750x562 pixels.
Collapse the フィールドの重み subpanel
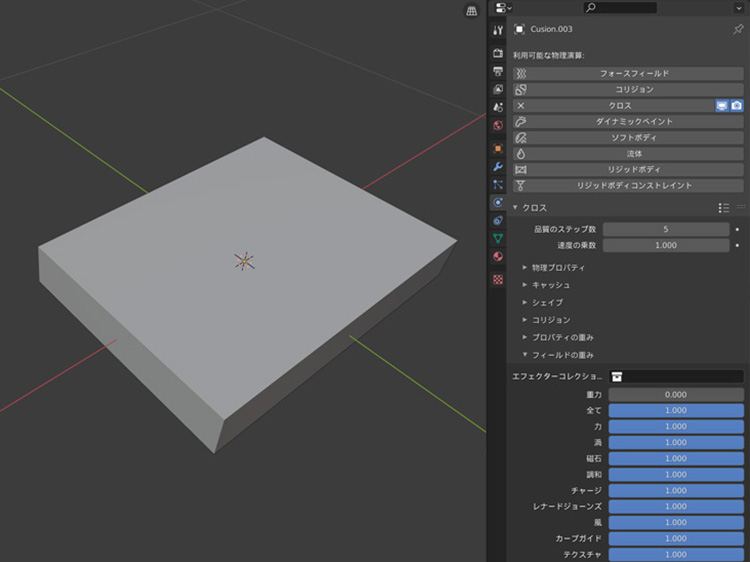tap(562, 355)
